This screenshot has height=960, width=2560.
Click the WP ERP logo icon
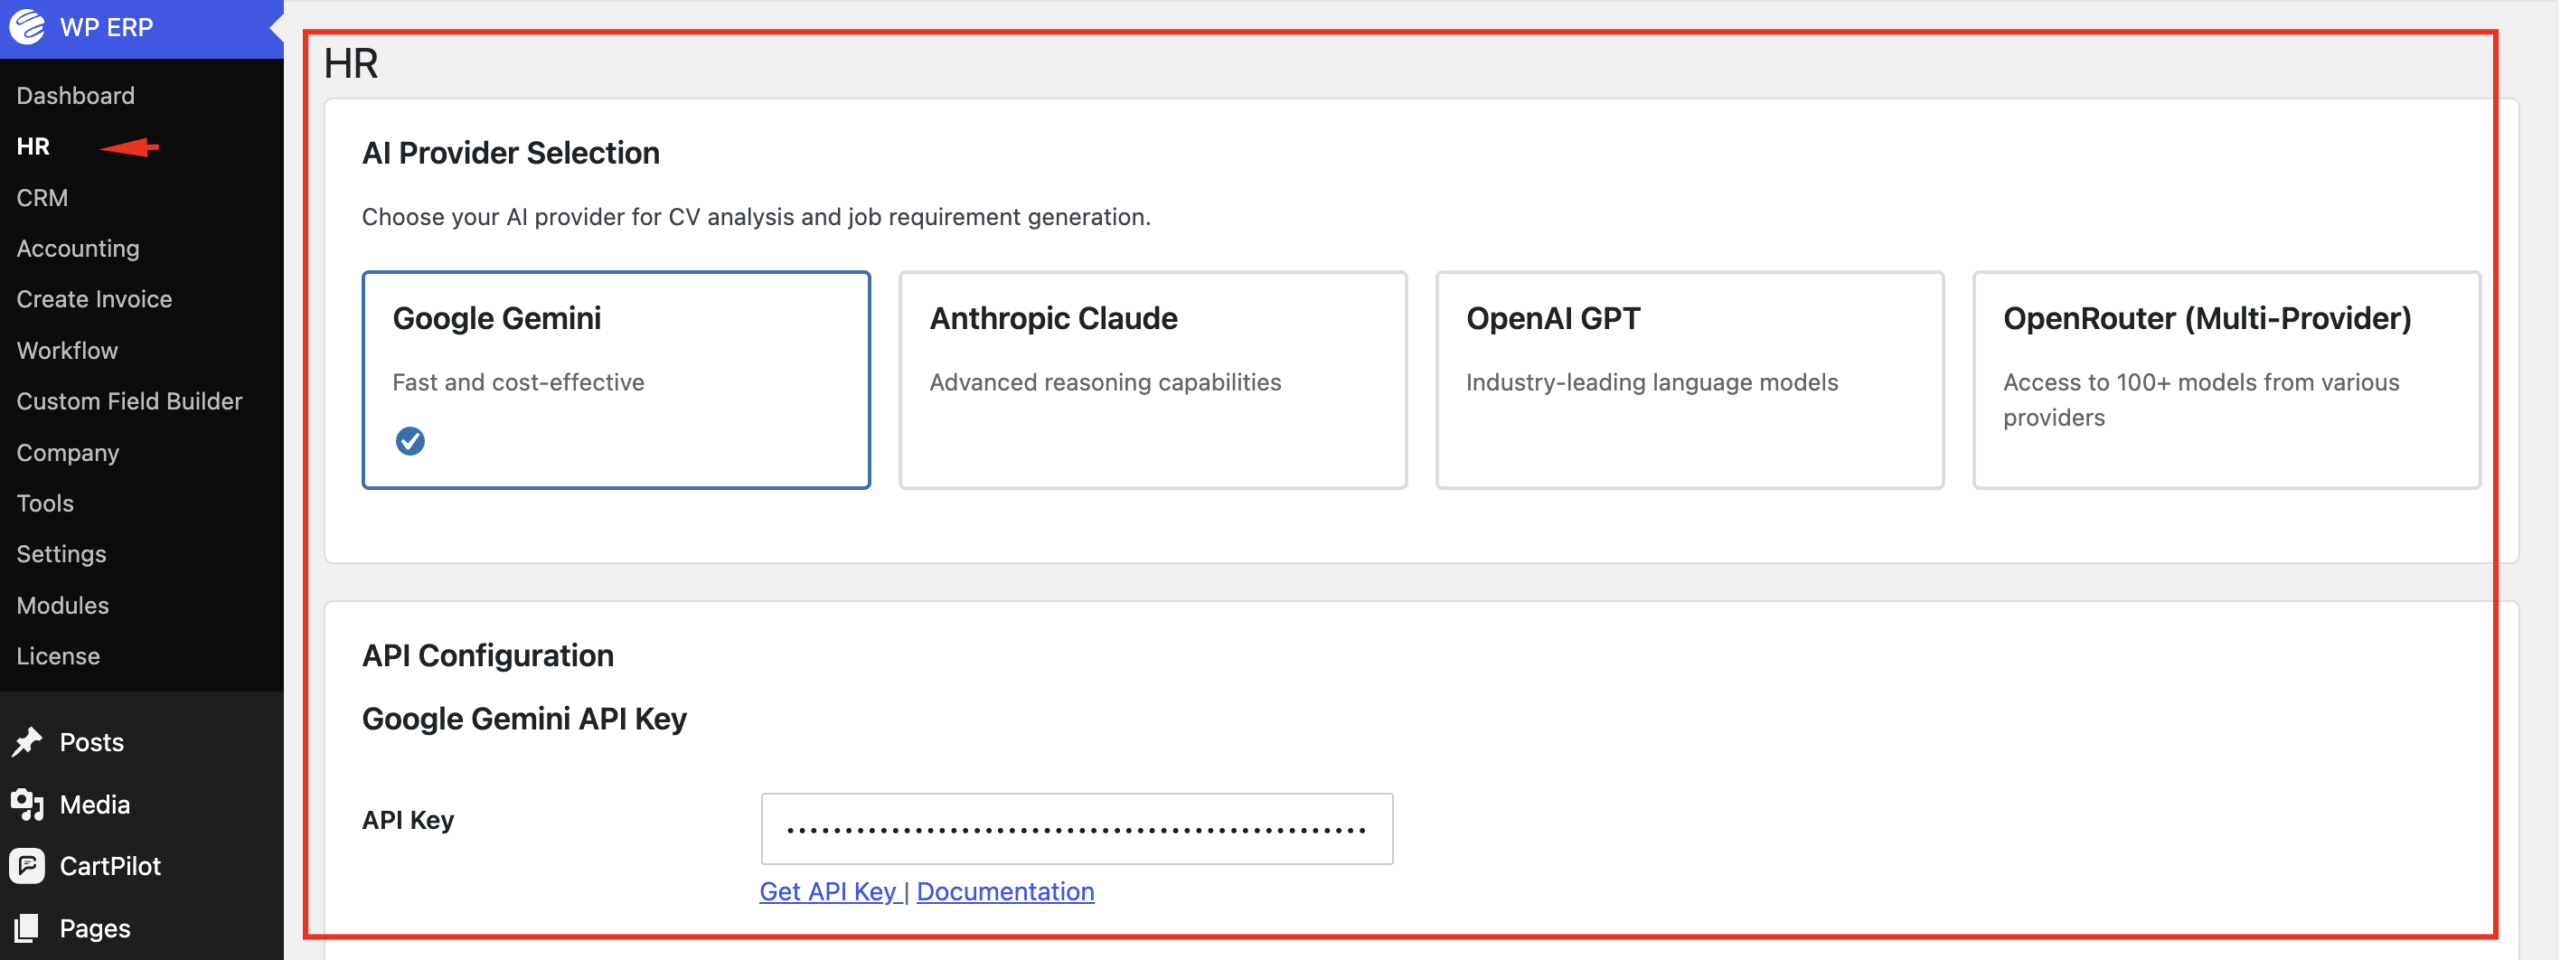(x=27, y=27)
